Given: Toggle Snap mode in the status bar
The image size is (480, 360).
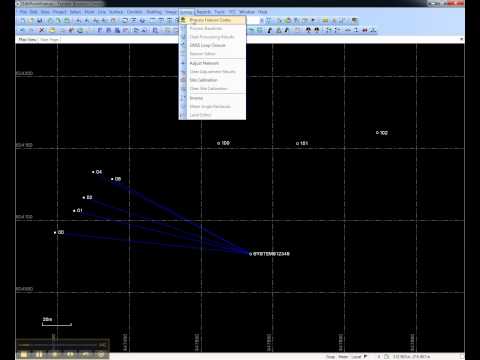Looking at the screenshot, I should tap(330, 357).
